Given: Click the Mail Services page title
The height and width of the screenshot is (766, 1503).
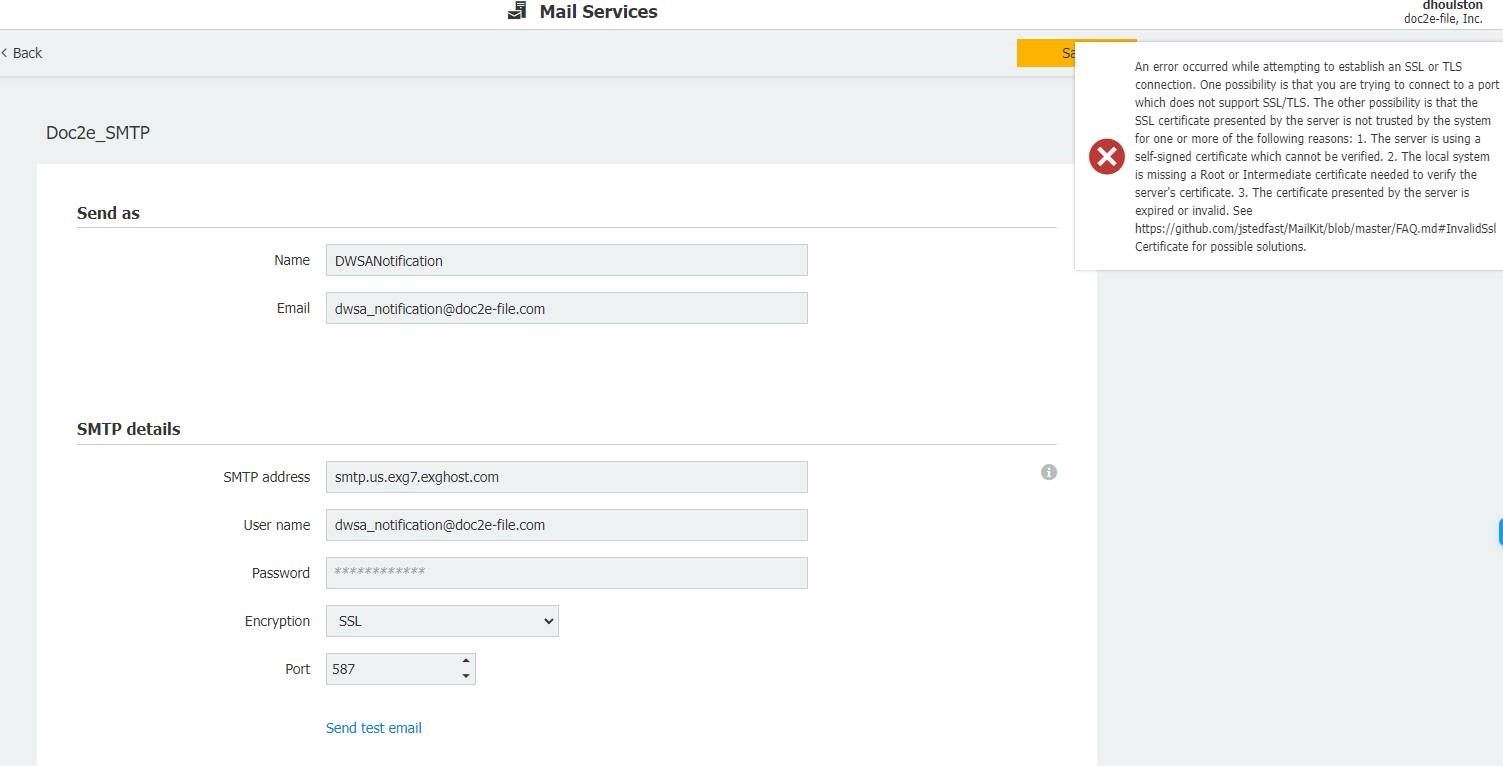Looking at the screenshot, I should [598, 12].
